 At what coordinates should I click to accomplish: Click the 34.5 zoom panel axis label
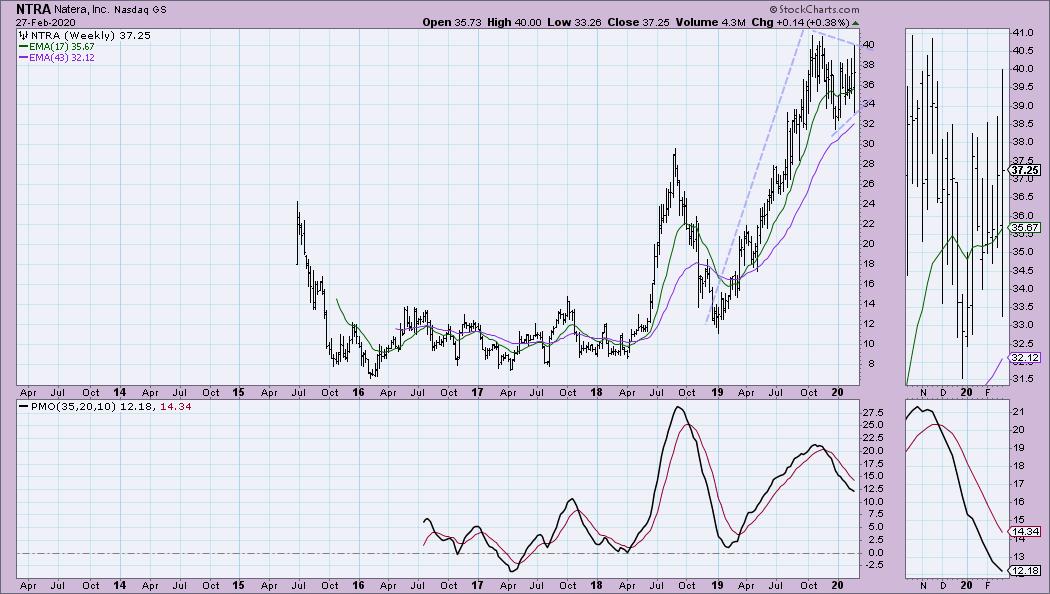(x=1023, y=271)
